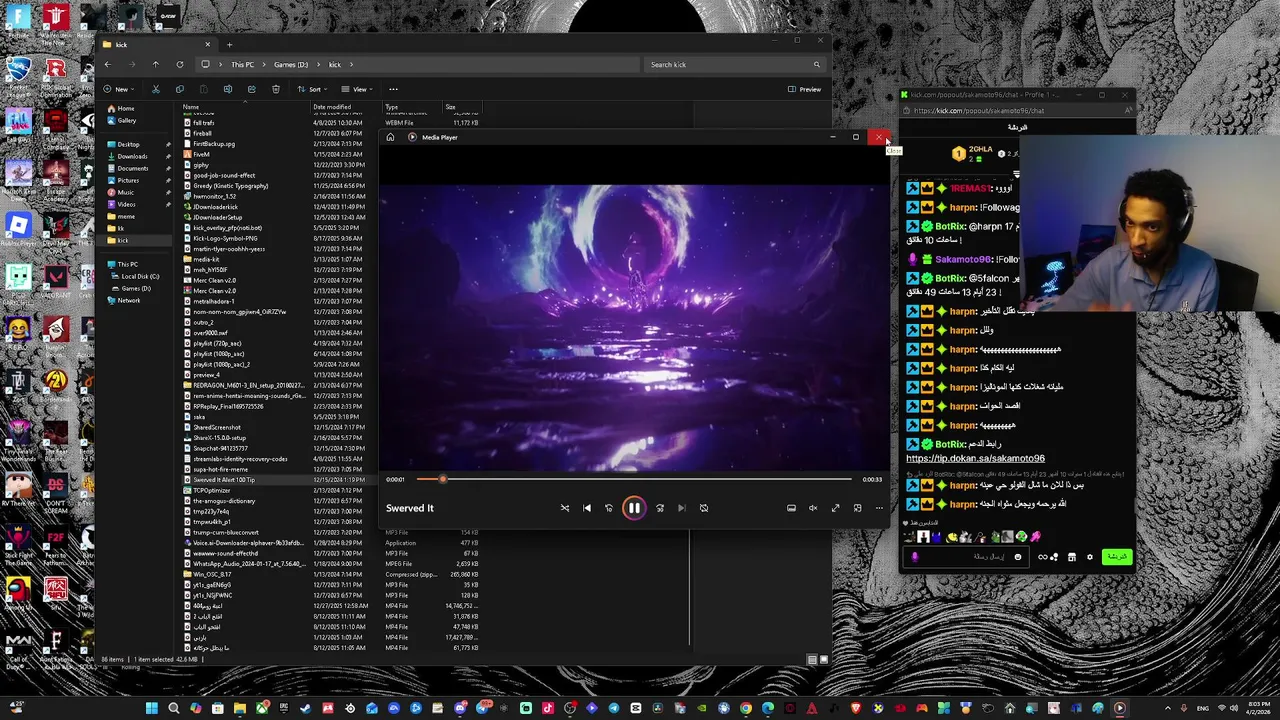This screenshot has width=1280, height=720.
Task: Enter full screen in Media Player
Action: (836, 508)
